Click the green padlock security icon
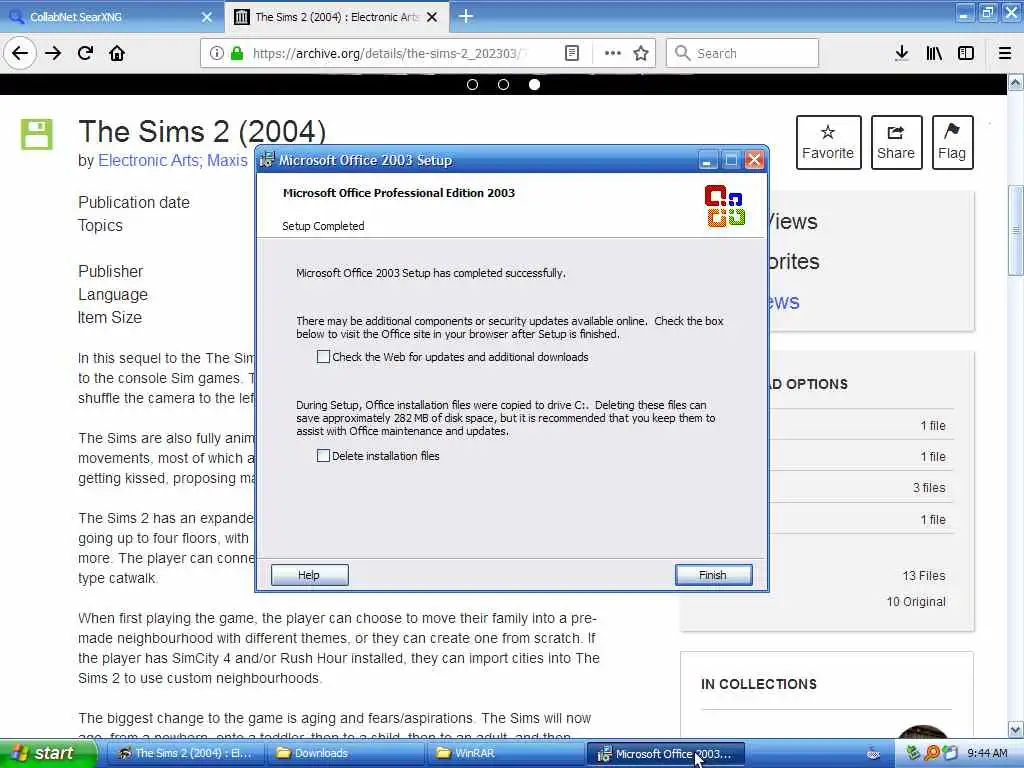Image resolution: width=1024 pixels, height=768 pixels. click(237, 53)
